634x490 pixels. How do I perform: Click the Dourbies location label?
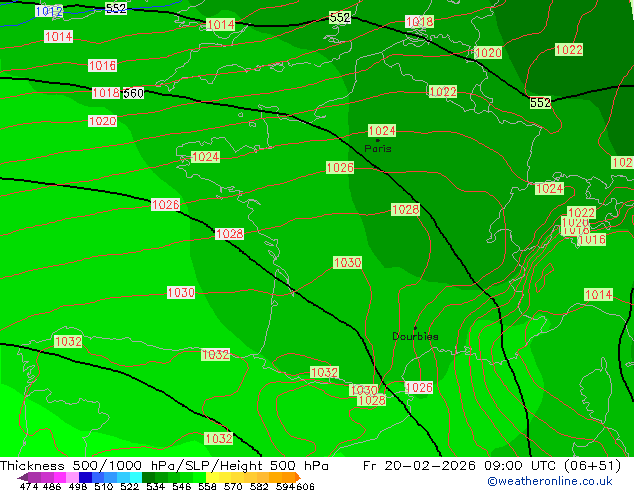pos(415,336)
